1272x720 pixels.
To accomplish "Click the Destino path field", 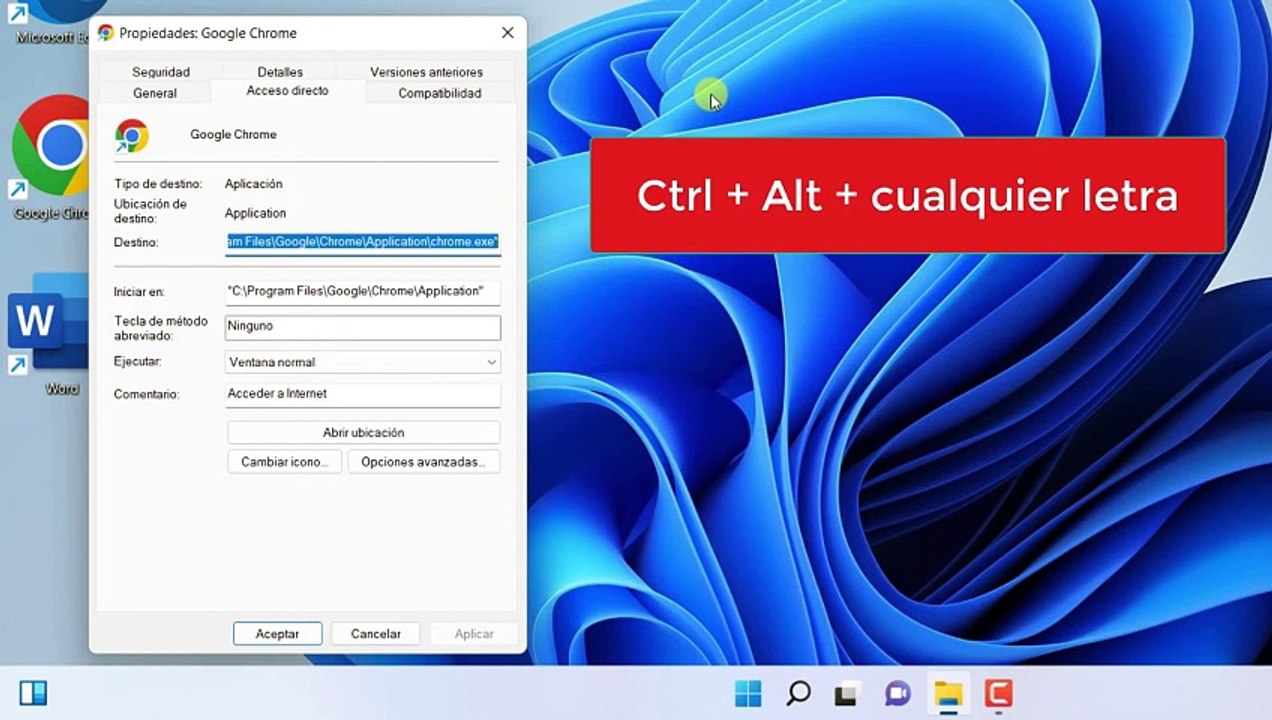I will click(363, 242).
